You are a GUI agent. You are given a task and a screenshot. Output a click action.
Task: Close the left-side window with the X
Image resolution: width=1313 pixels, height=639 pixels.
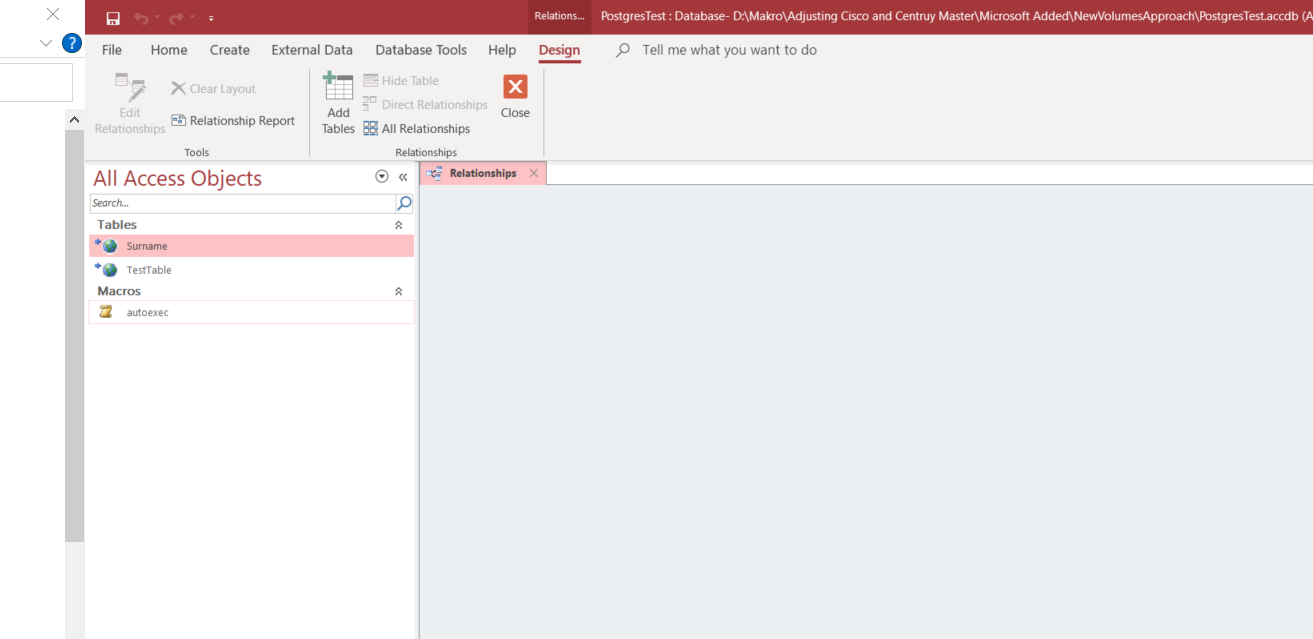(x=53, y=14)
